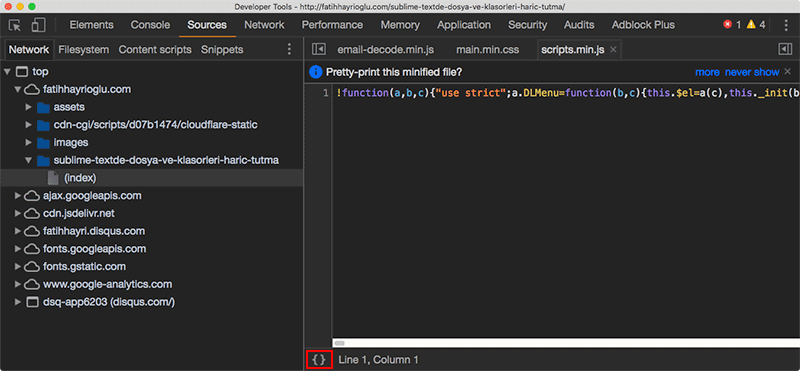Collapse the top frame tree node
The width and height of the screenshot is (800, 371).
(7, 71)
